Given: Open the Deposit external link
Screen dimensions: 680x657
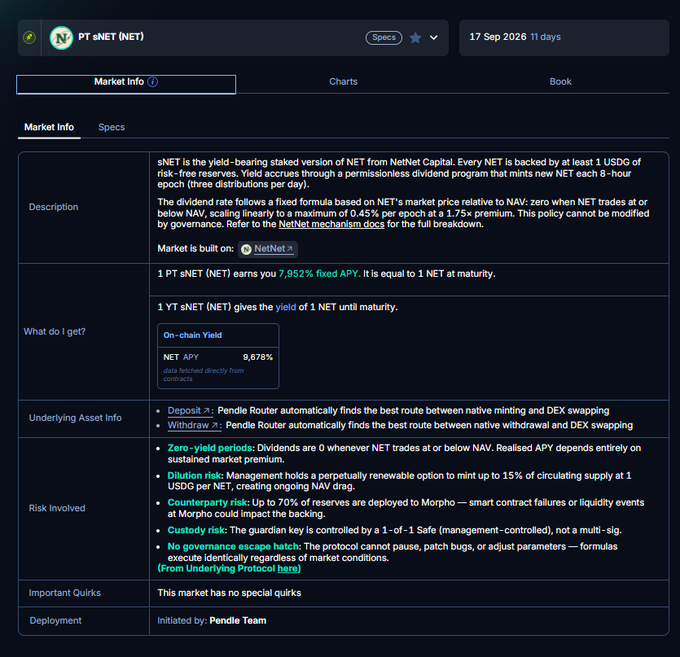Looking at the screenshot, I should (188, 411).
